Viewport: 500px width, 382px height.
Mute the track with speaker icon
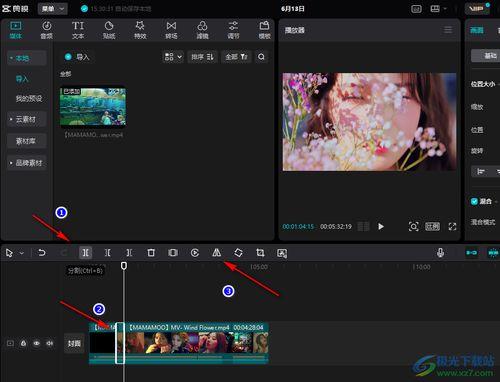tap(50, 343)
